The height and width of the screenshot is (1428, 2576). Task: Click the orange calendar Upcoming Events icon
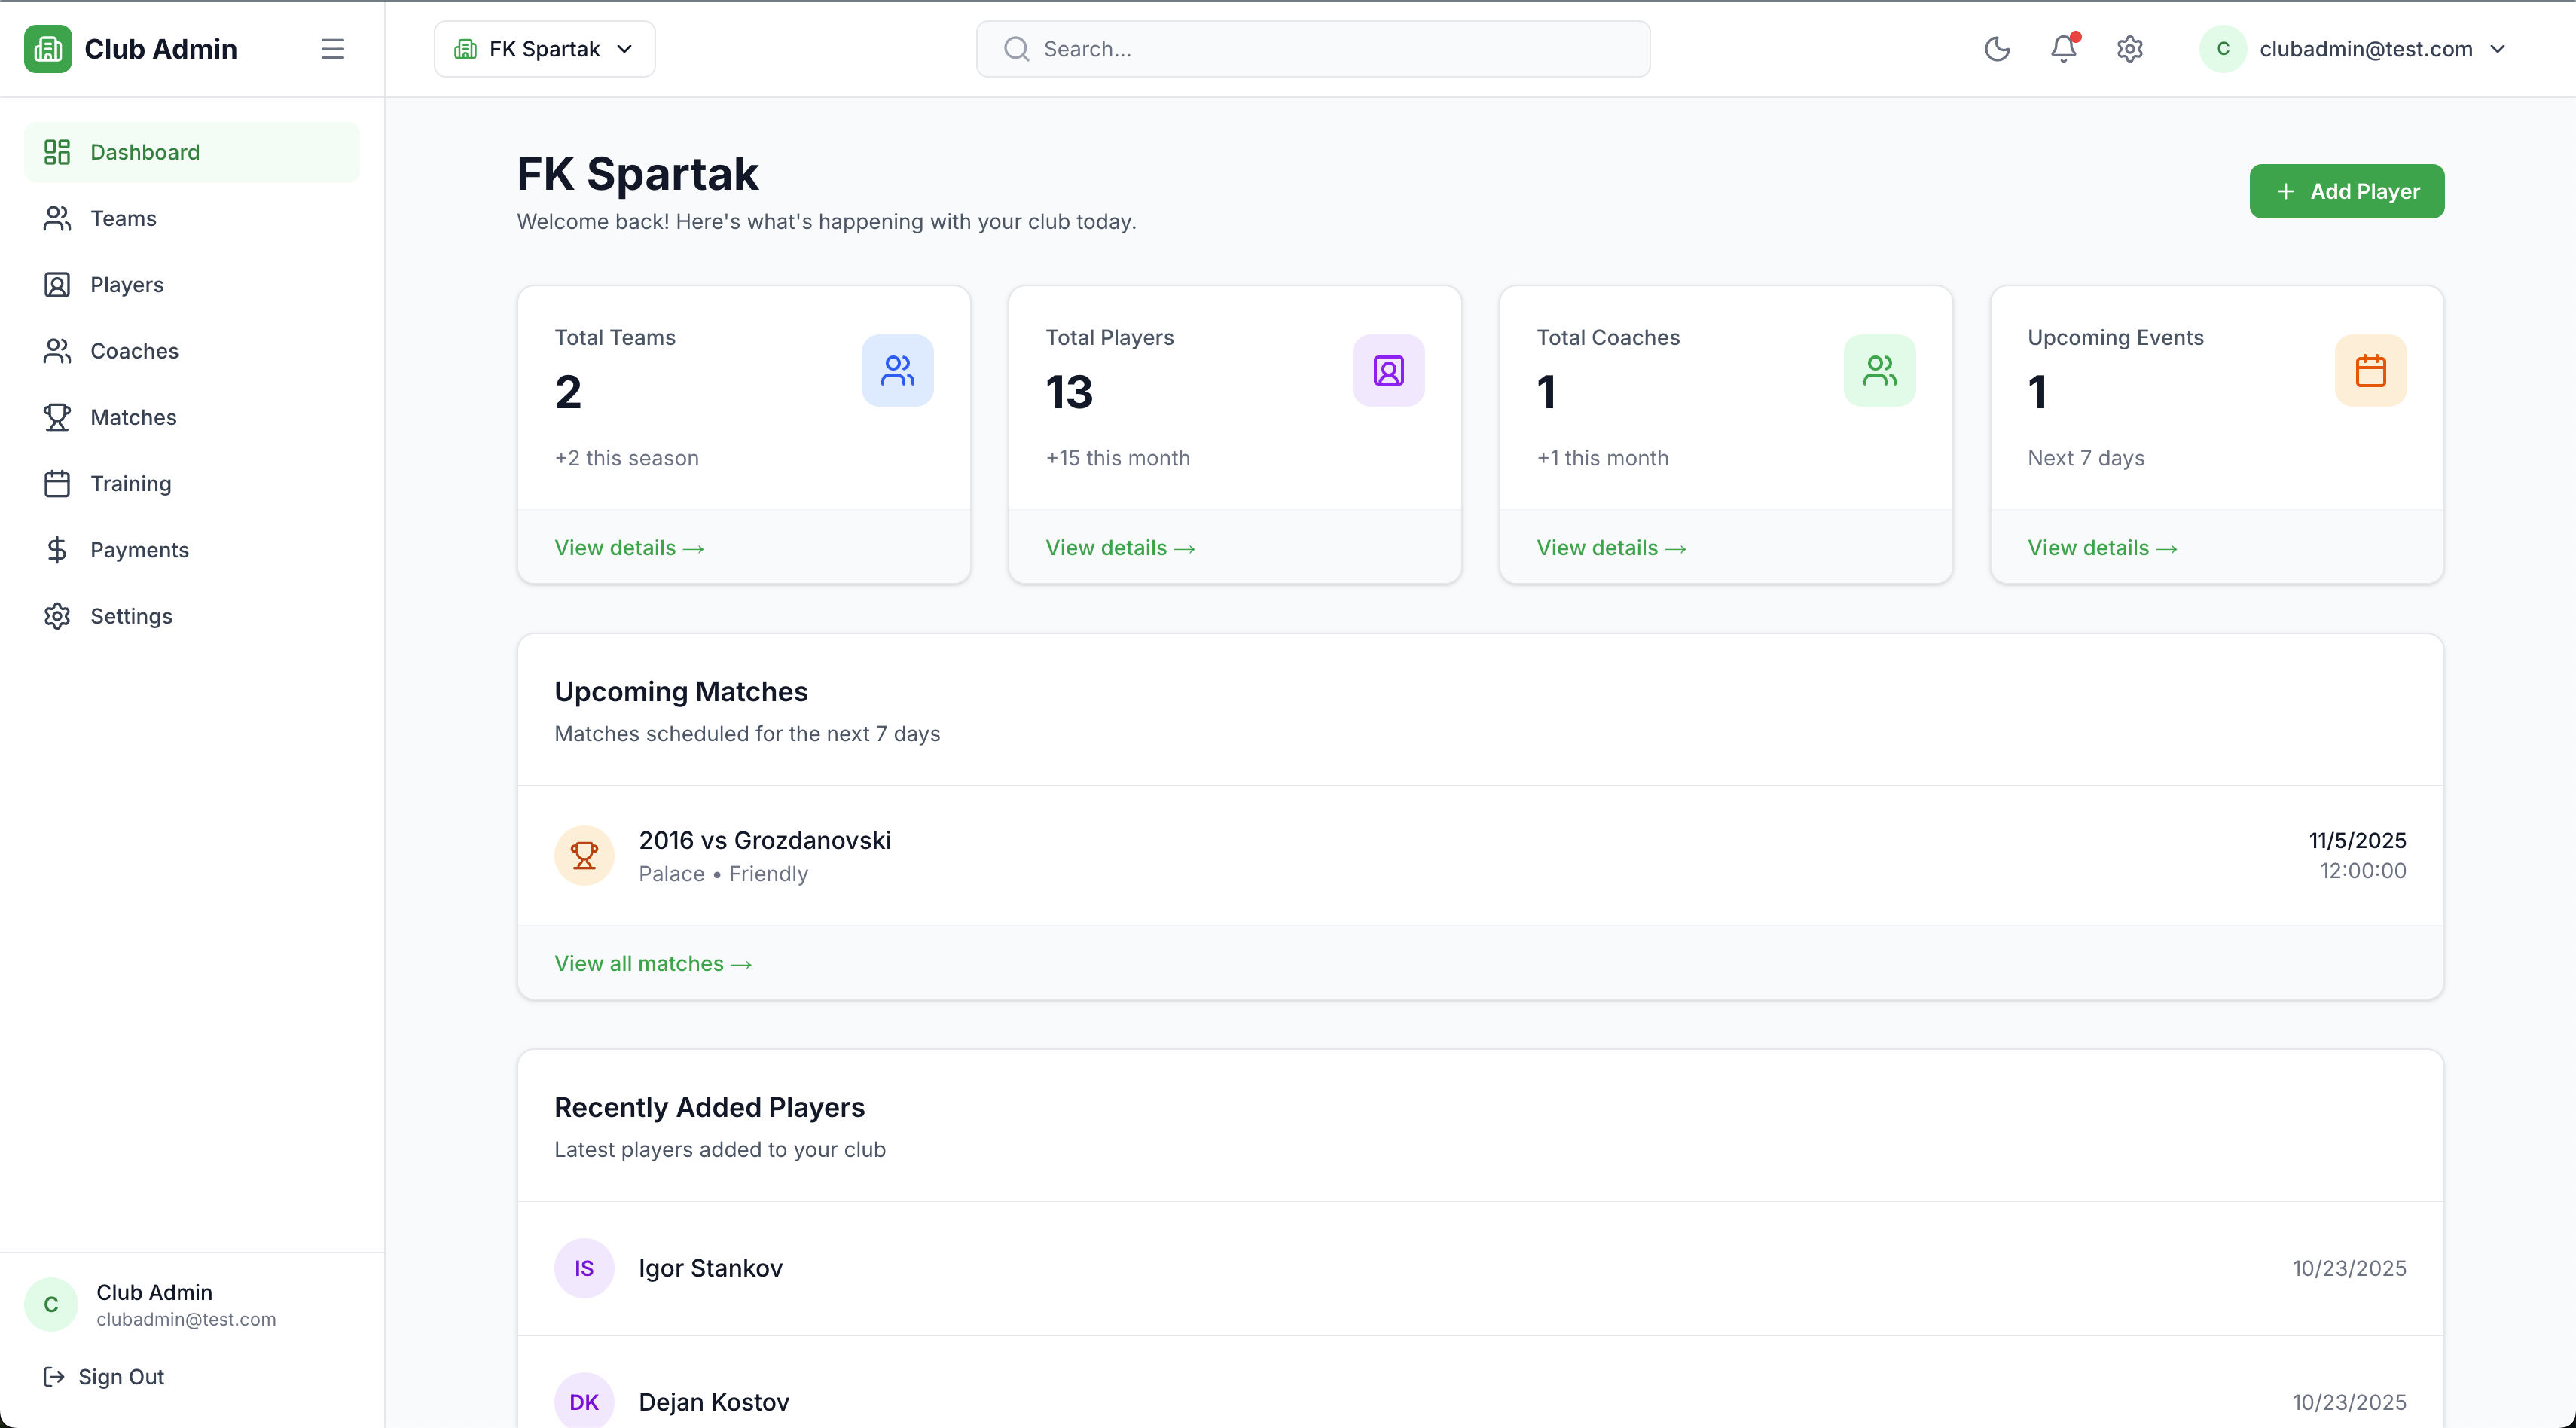pyautogui.click(x=2370, y=371)
